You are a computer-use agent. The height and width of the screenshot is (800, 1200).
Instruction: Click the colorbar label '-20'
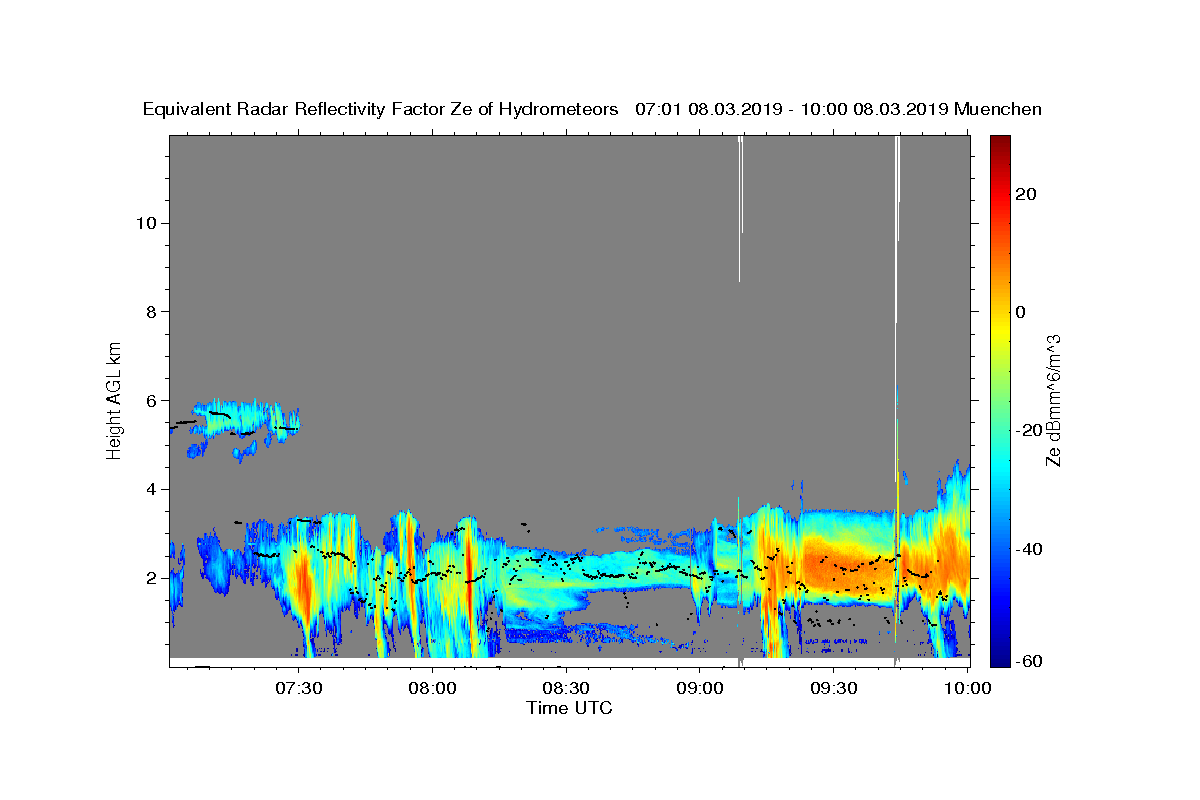pyautogui.click(x=1030, y=430)
